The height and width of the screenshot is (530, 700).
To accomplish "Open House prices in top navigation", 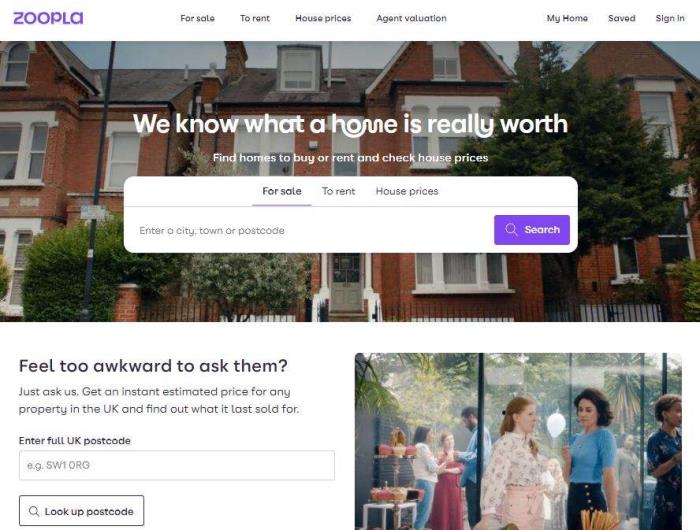I will tap(323, 18).
